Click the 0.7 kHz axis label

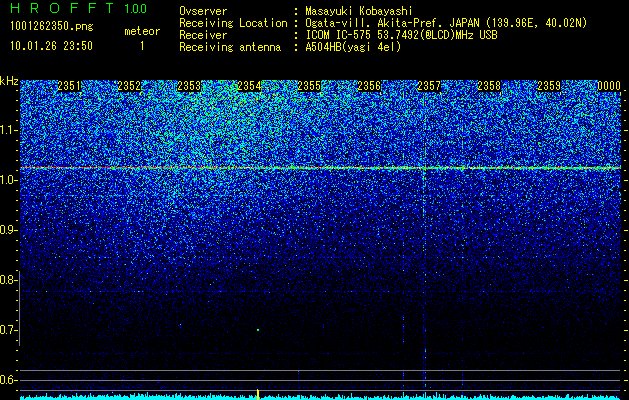pos(7,330)
